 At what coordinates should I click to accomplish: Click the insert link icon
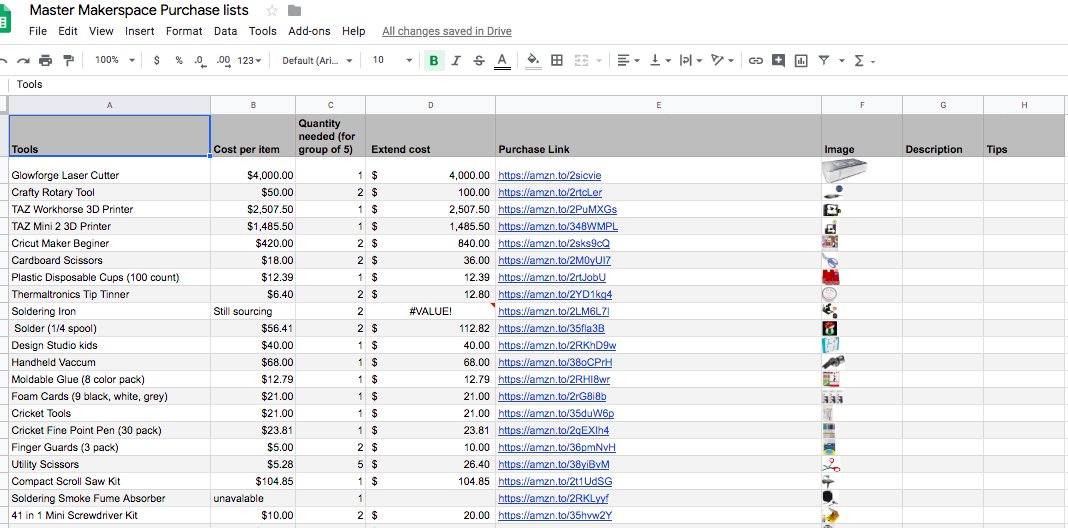(755, 61)
